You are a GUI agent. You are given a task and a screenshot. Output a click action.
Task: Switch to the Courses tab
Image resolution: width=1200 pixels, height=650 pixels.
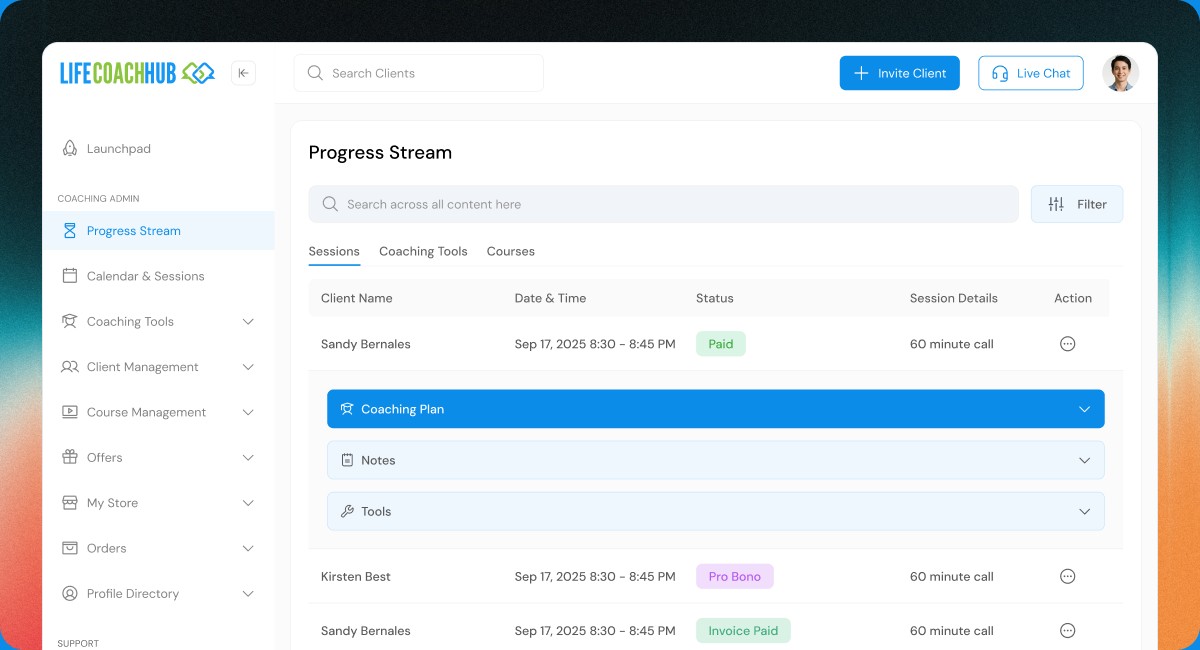coord(511,252)
